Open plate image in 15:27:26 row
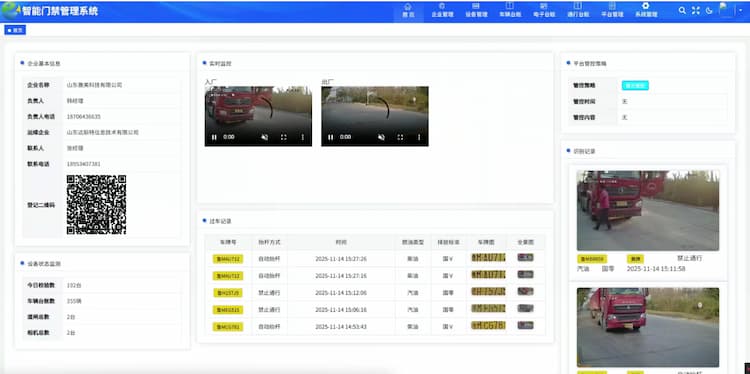 point(488,258)
